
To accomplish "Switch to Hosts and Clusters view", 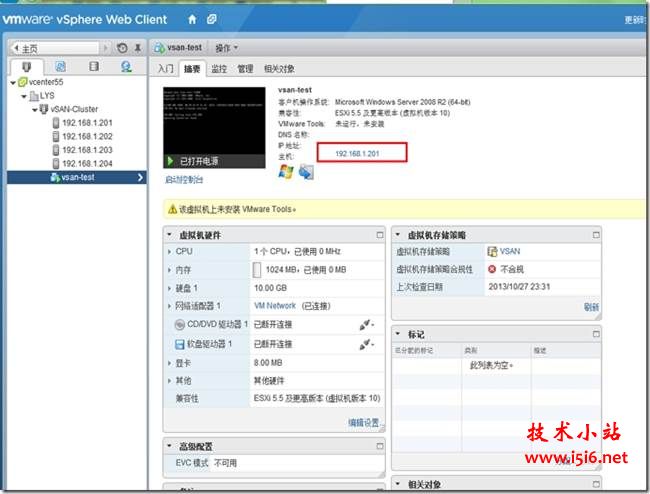I will 27,66.
